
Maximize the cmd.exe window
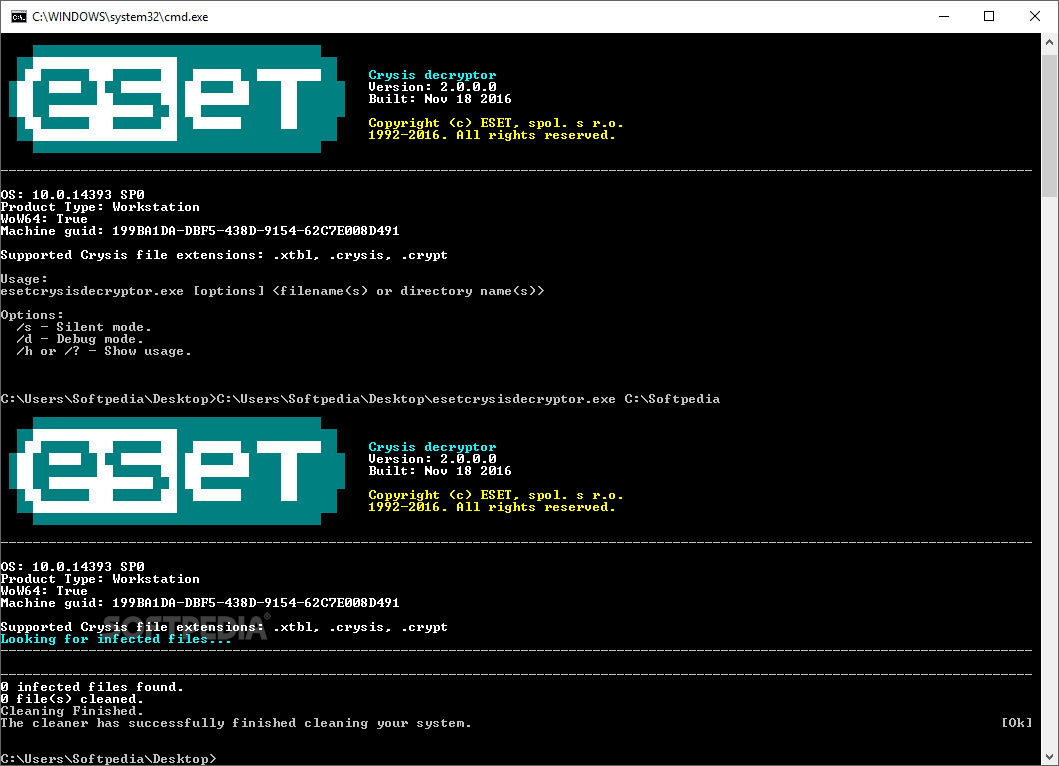coord(989,17)
